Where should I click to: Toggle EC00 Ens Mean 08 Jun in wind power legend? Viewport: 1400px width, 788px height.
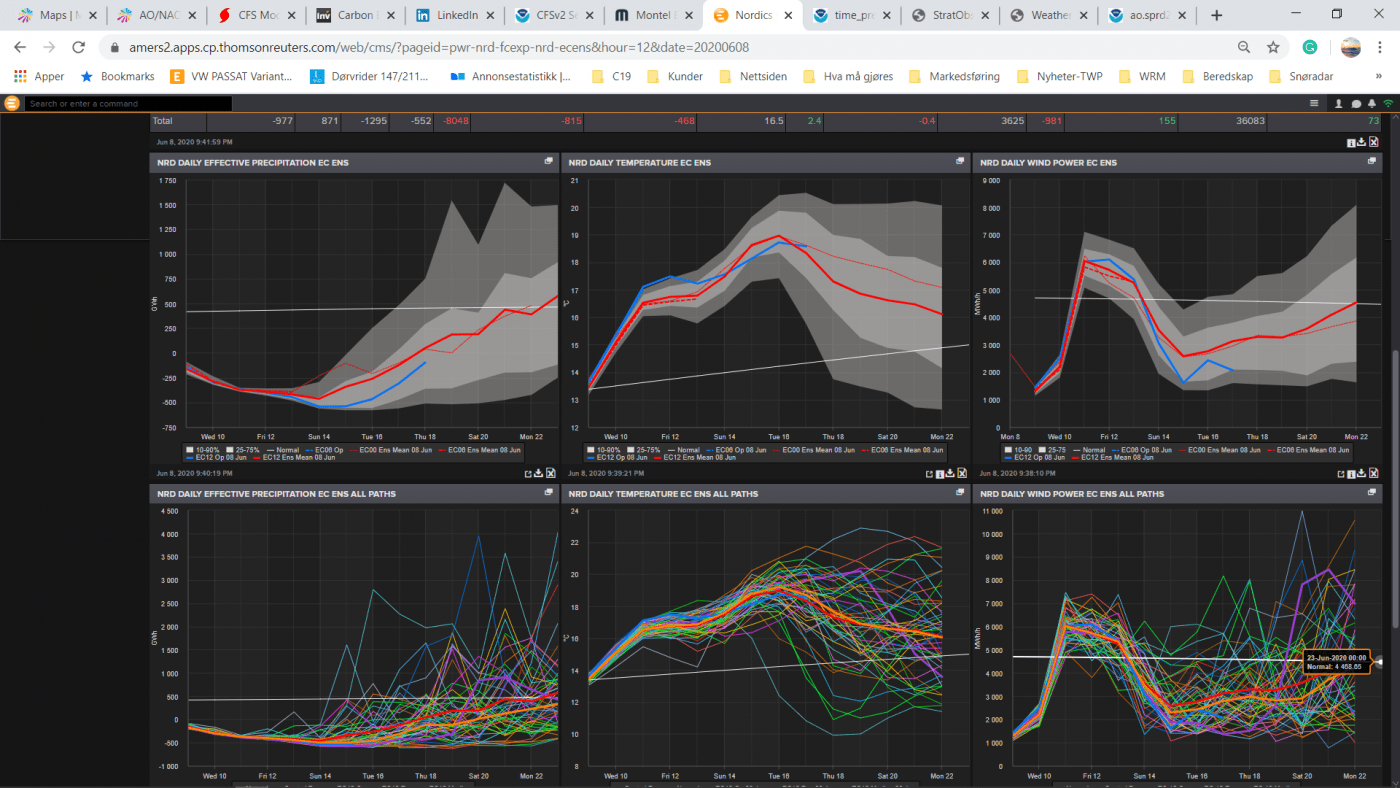coord(1219,450)
